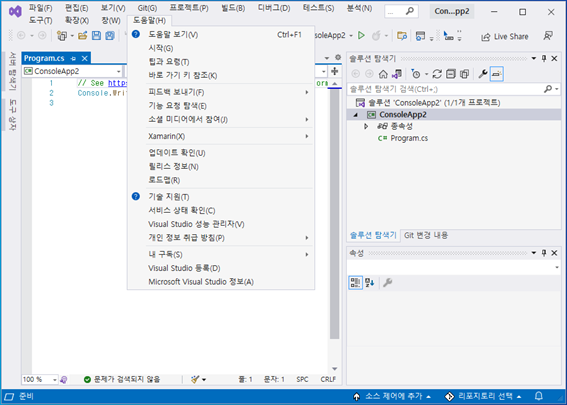Switch to the Git 변경 내용 tab
This screenshot has height=405, width=567.
click(426, 235)
